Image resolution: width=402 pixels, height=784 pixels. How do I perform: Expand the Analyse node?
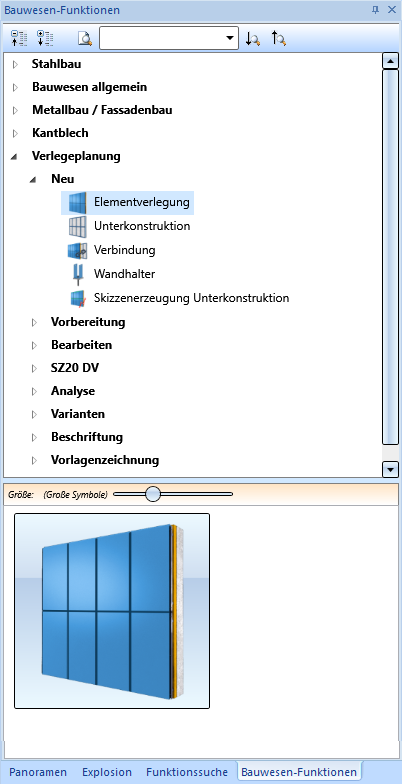click(34, 392)
